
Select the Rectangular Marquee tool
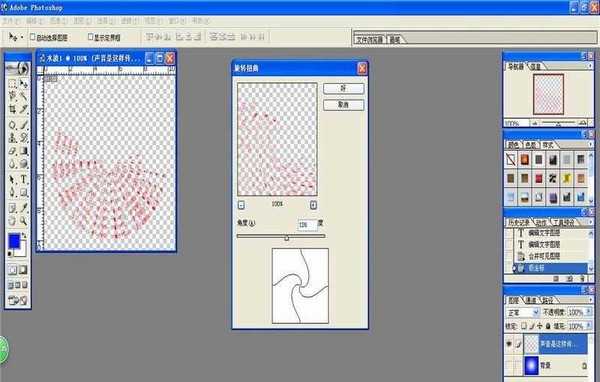coord(13,83)
